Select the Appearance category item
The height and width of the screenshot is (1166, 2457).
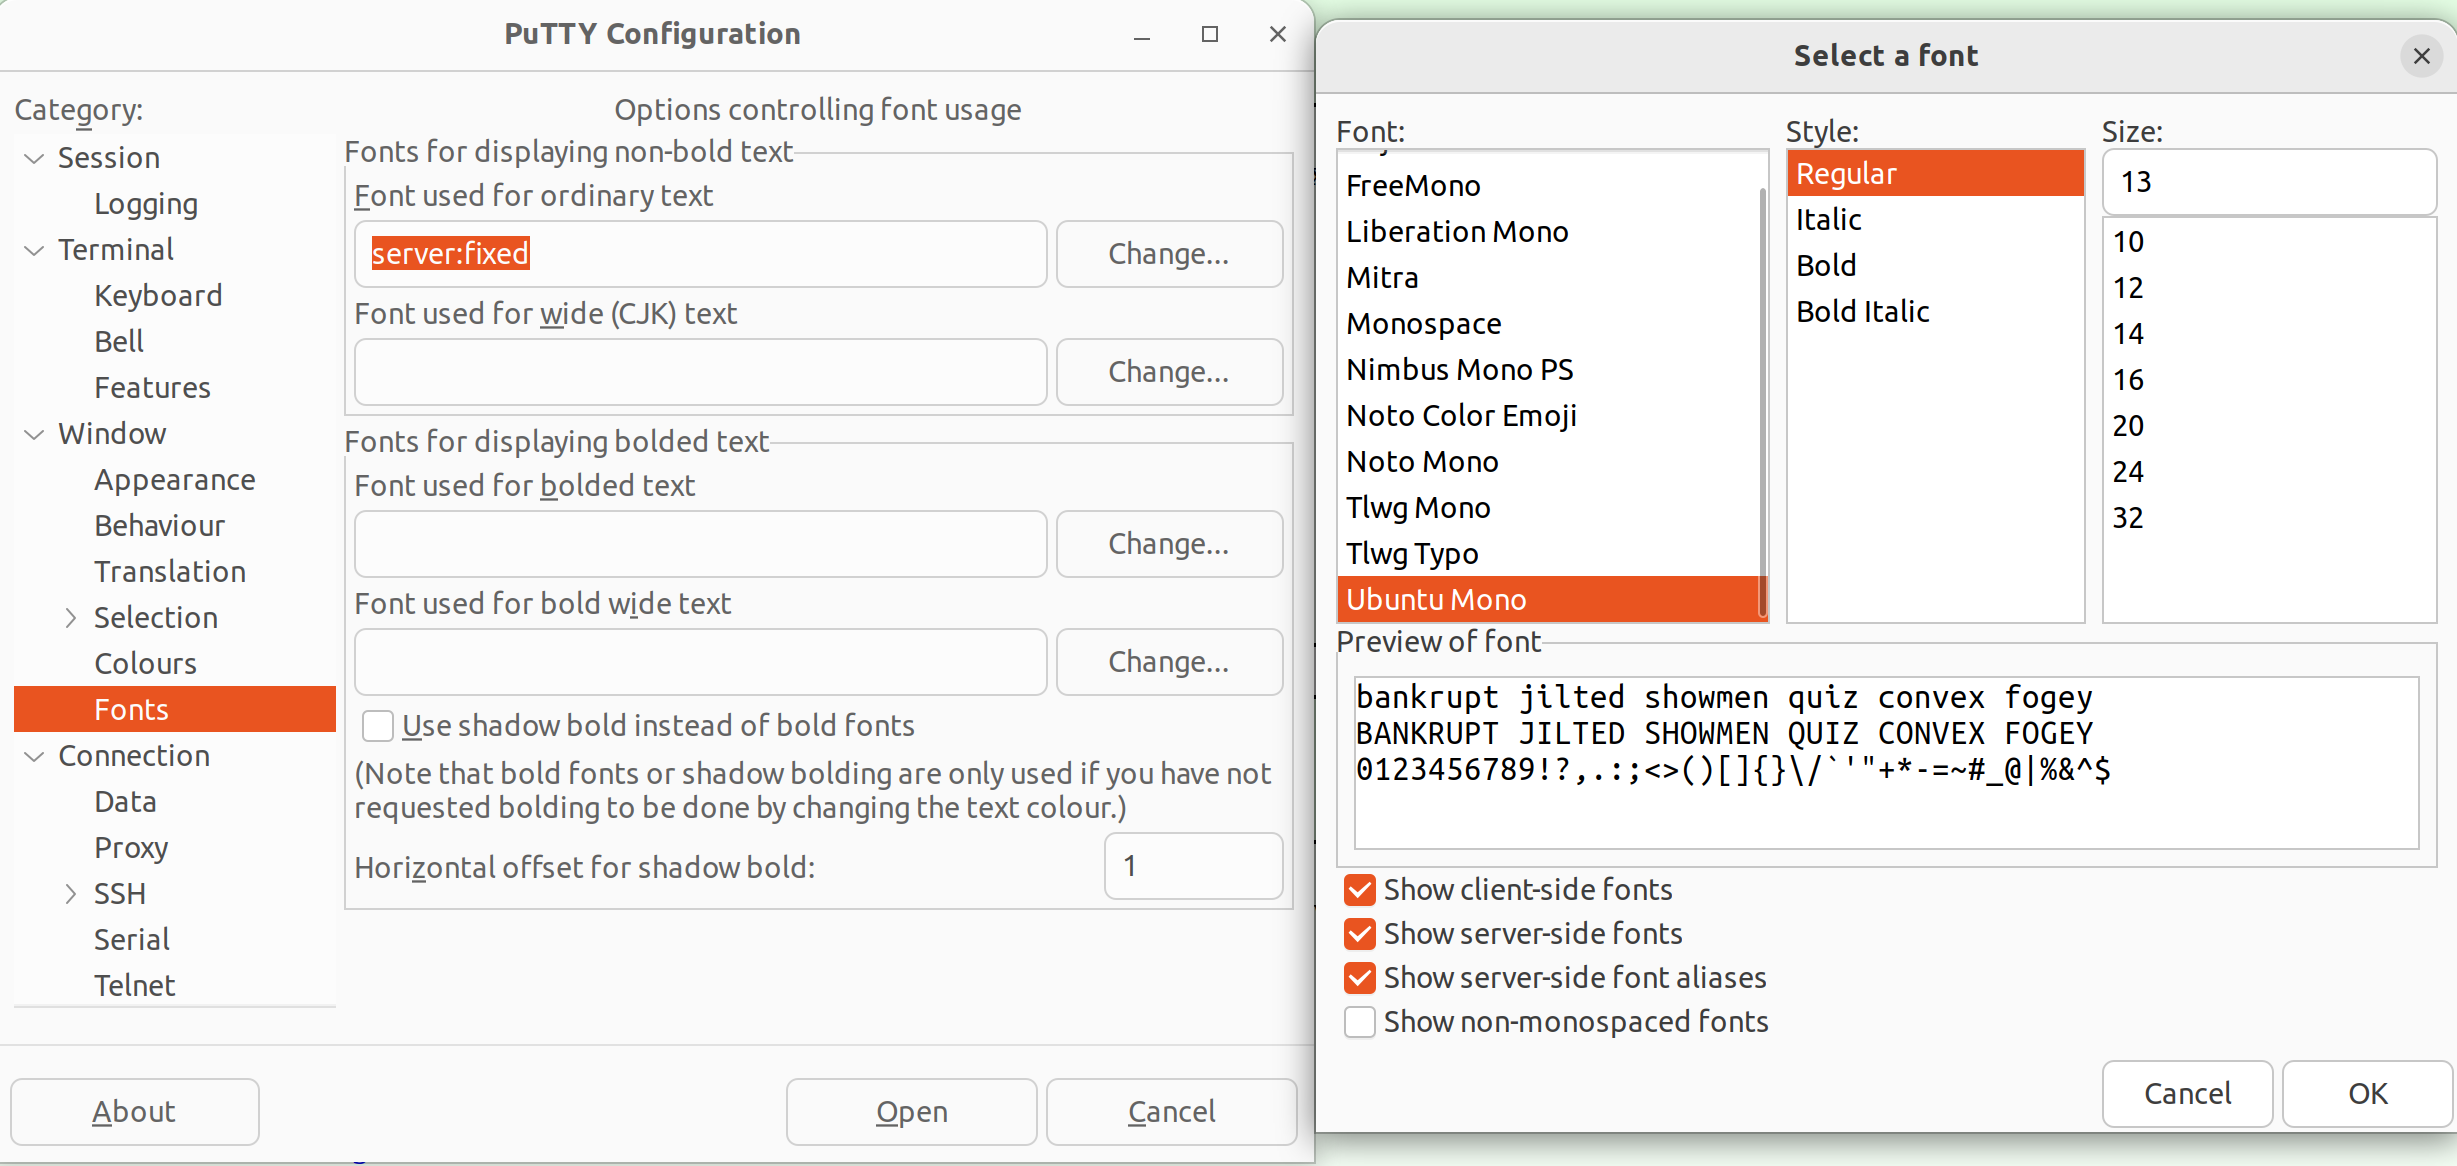(x=174, y=480)
